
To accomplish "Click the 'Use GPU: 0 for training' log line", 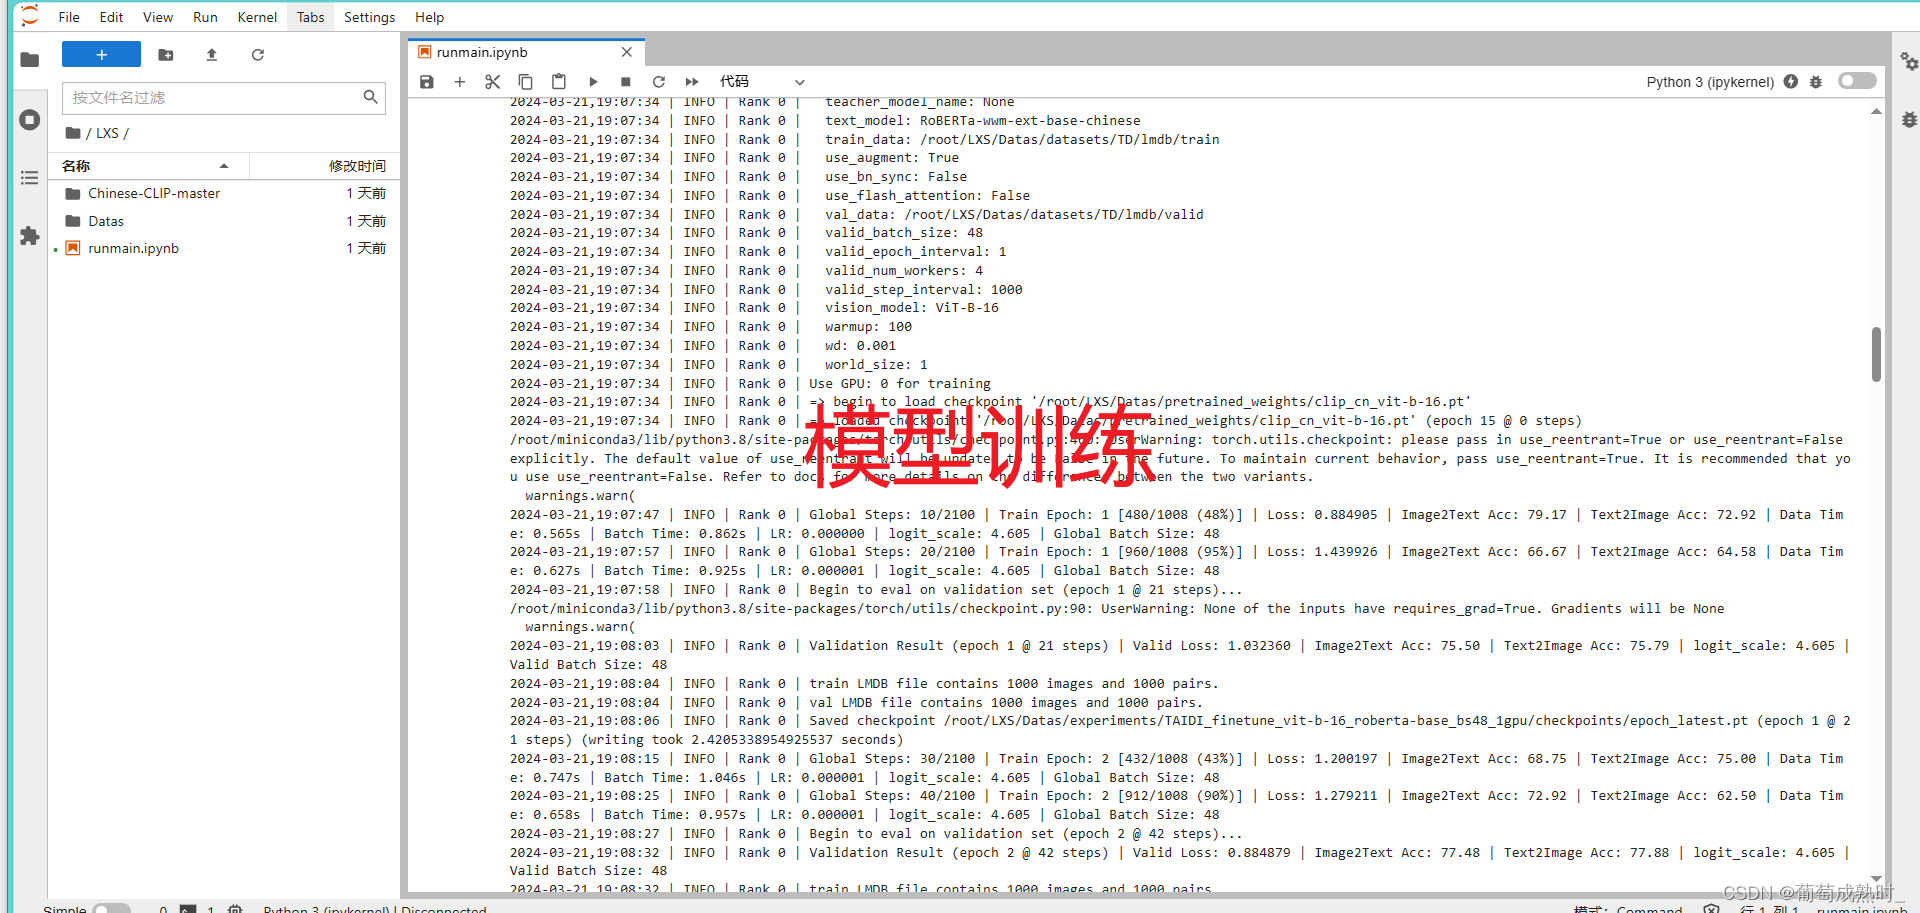I will pos(899,384).
